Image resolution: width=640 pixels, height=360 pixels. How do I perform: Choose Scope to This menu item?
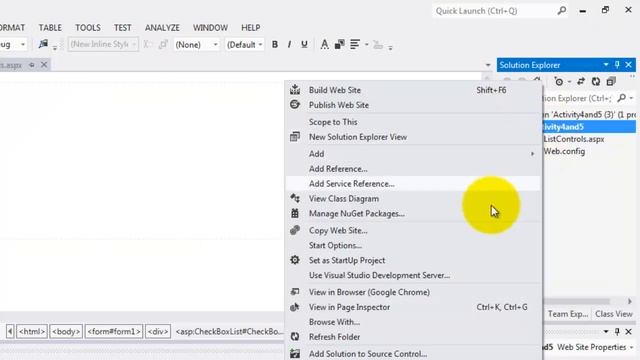413,122
